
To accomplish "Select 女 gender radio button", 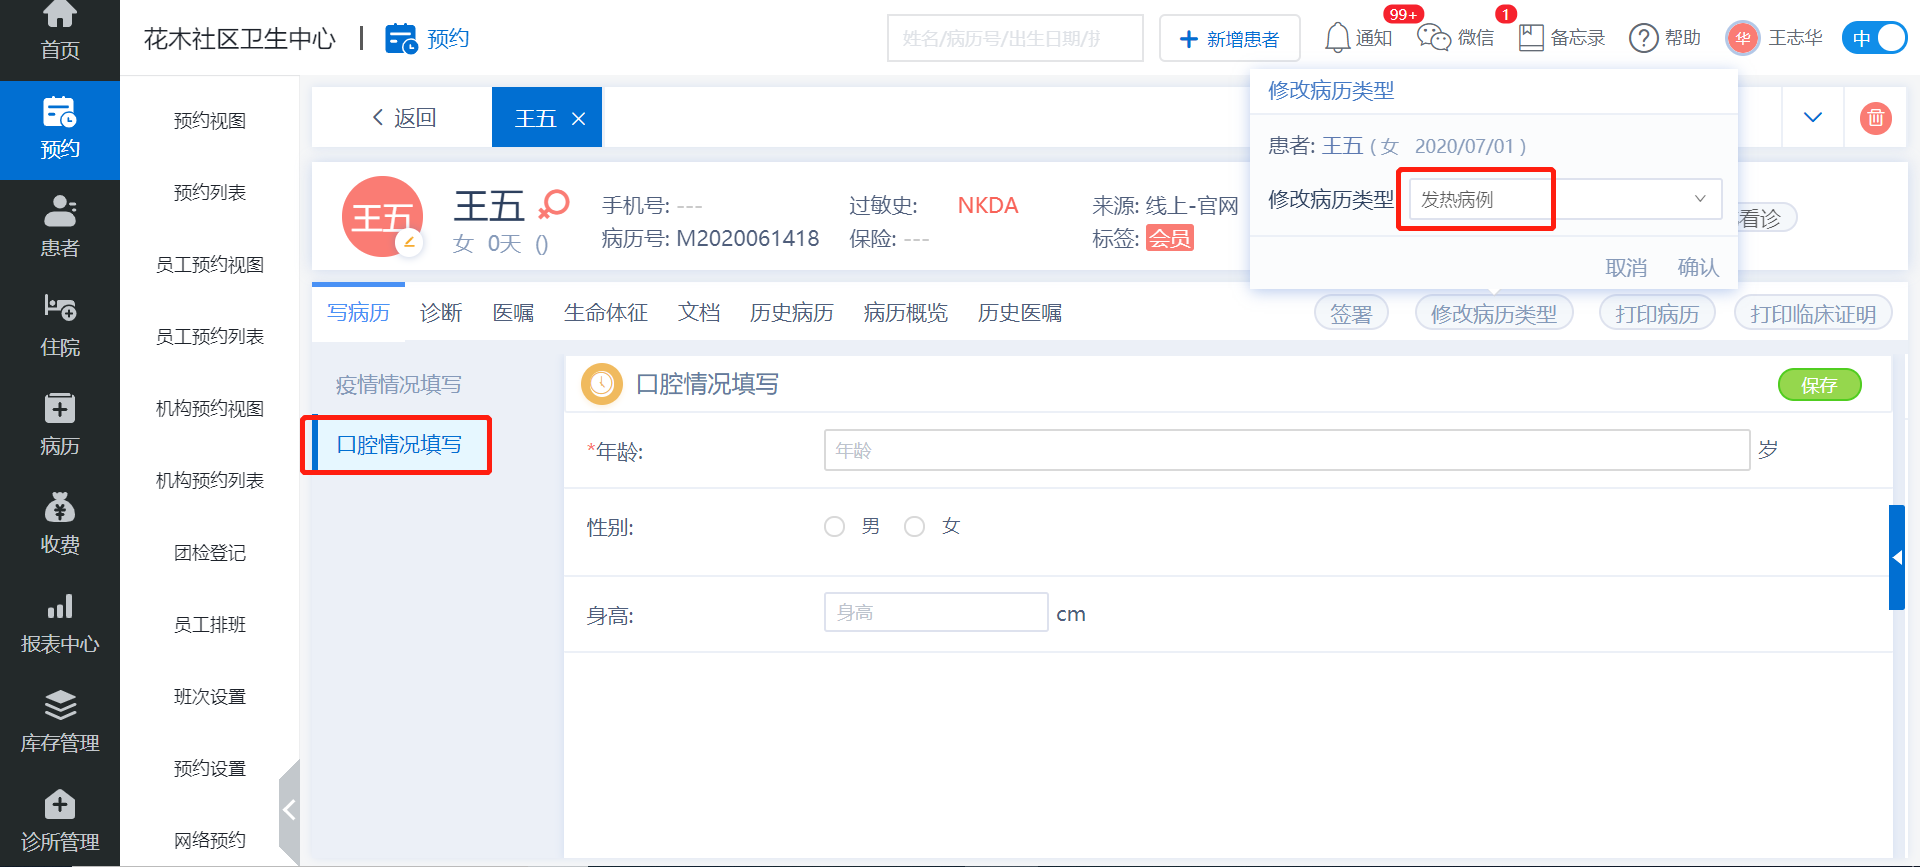I will click(x=914, y=526).
